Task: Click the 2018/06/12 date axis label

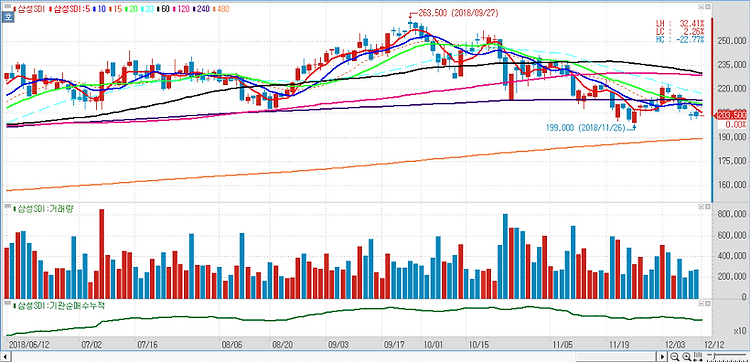Action: pos(29,344)
